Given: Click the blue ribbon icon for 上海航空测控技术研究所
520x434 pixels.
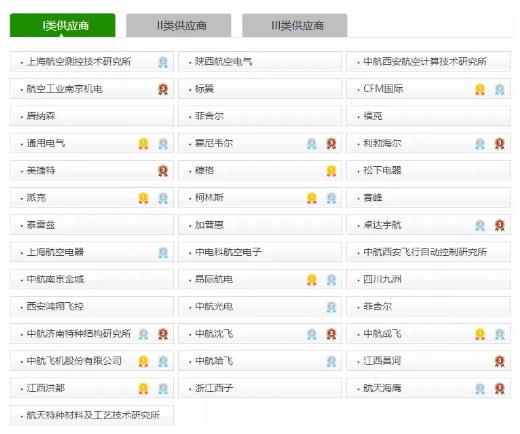Looking at the screenshot, I should pyautogui.click(x=163, y=62).
